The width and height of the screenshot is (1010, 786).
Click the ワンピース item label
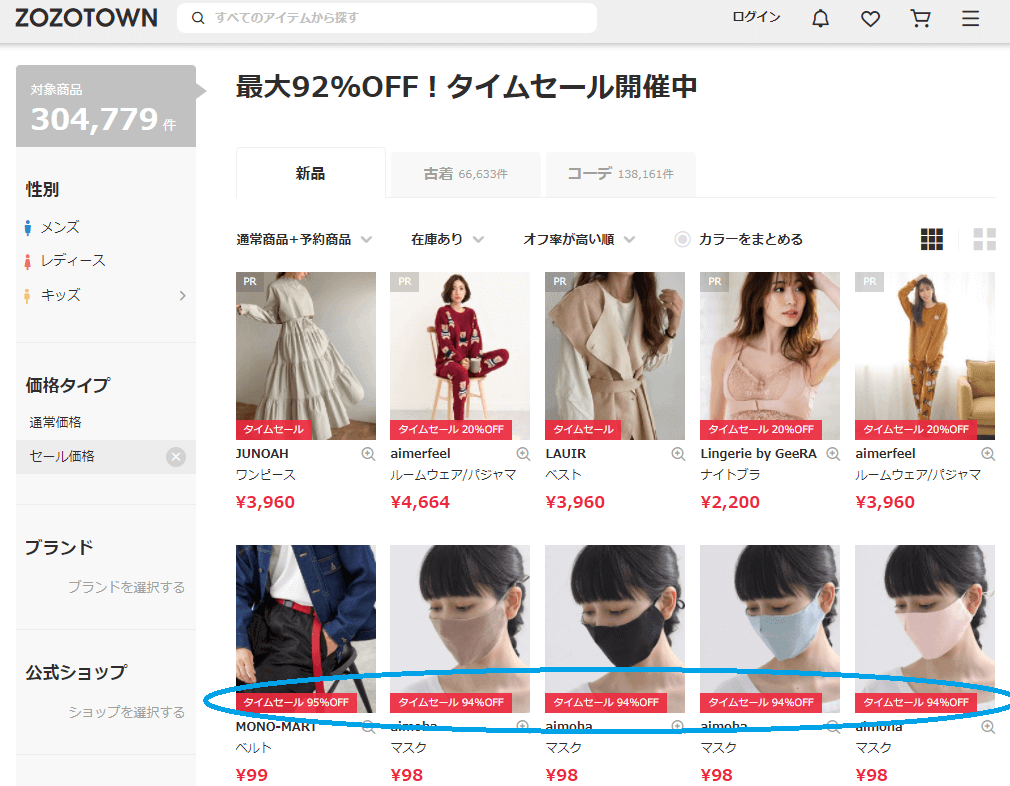(x=266, y=475)
